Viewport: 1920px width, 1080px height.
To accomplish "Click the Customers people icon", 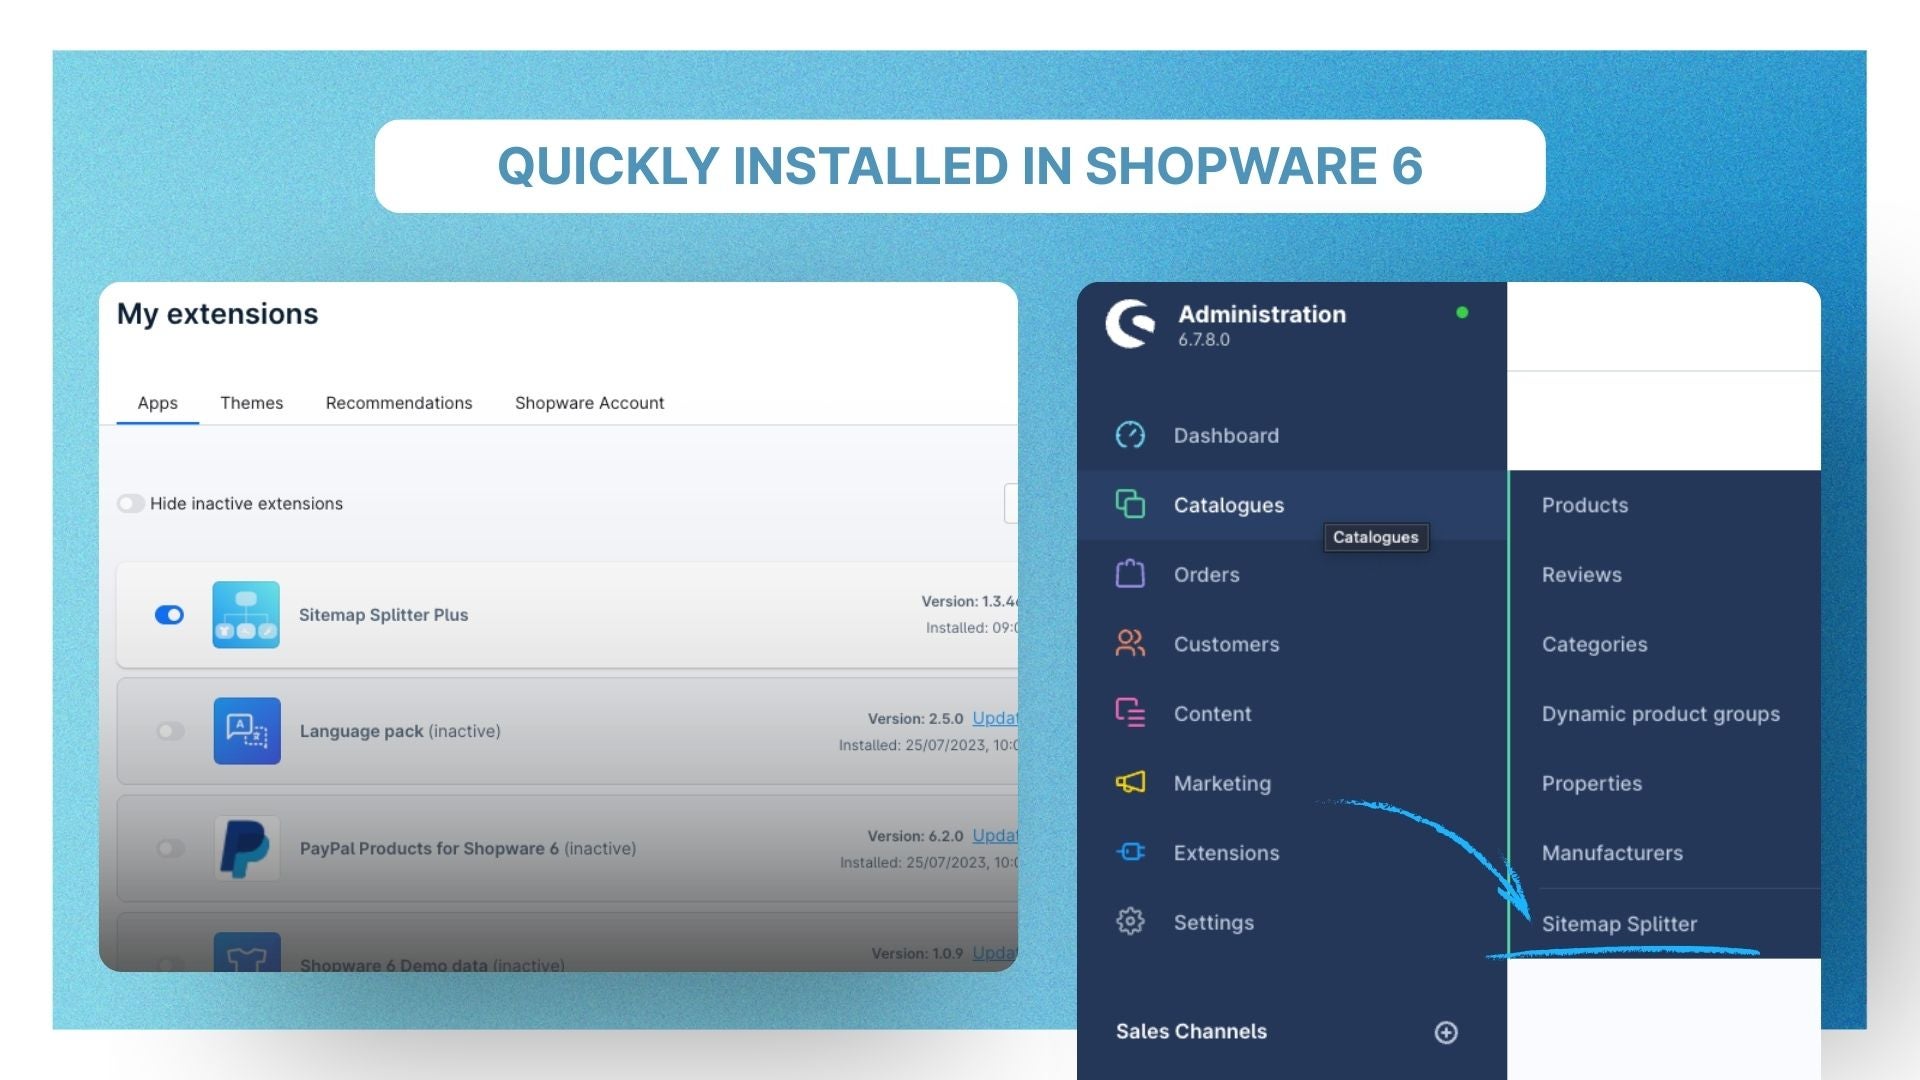I will 1130,643.
